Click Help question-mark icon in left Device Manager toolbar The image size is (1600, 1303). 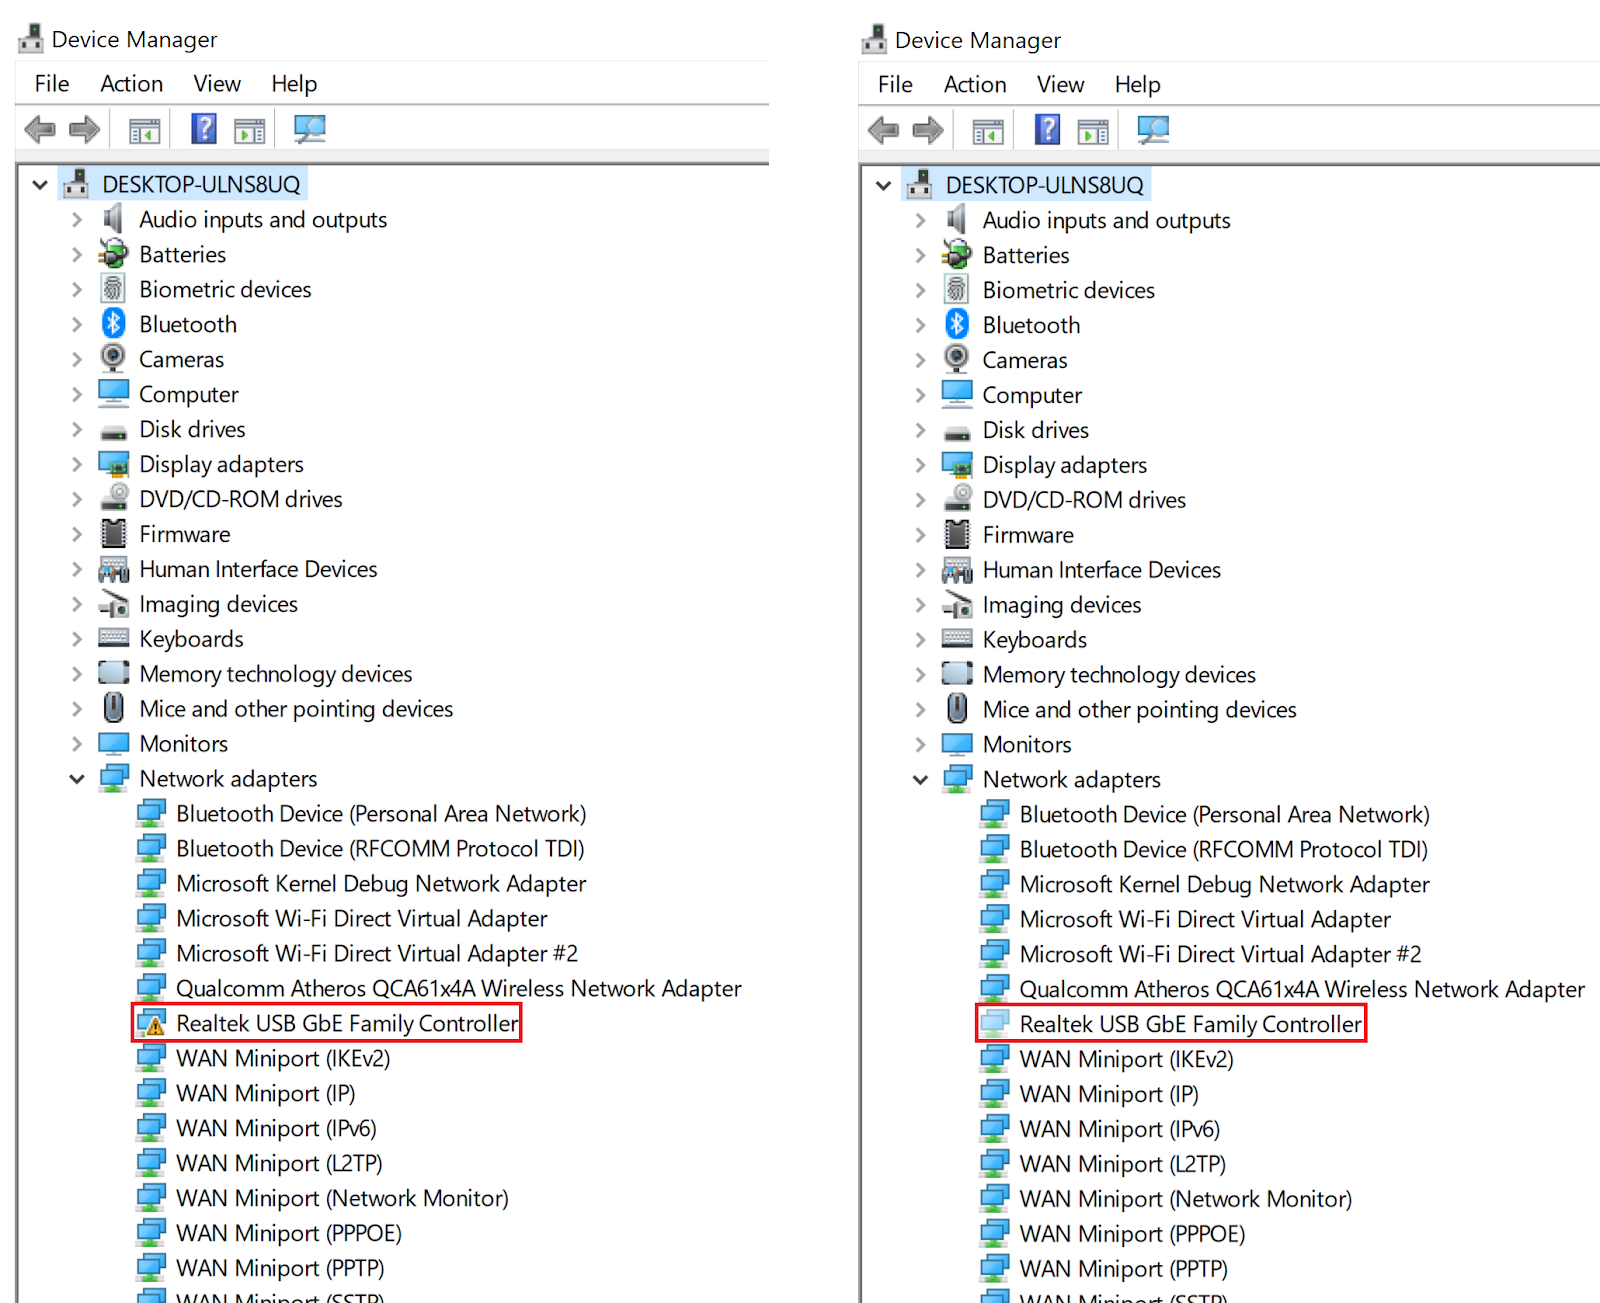coord(204,129)
